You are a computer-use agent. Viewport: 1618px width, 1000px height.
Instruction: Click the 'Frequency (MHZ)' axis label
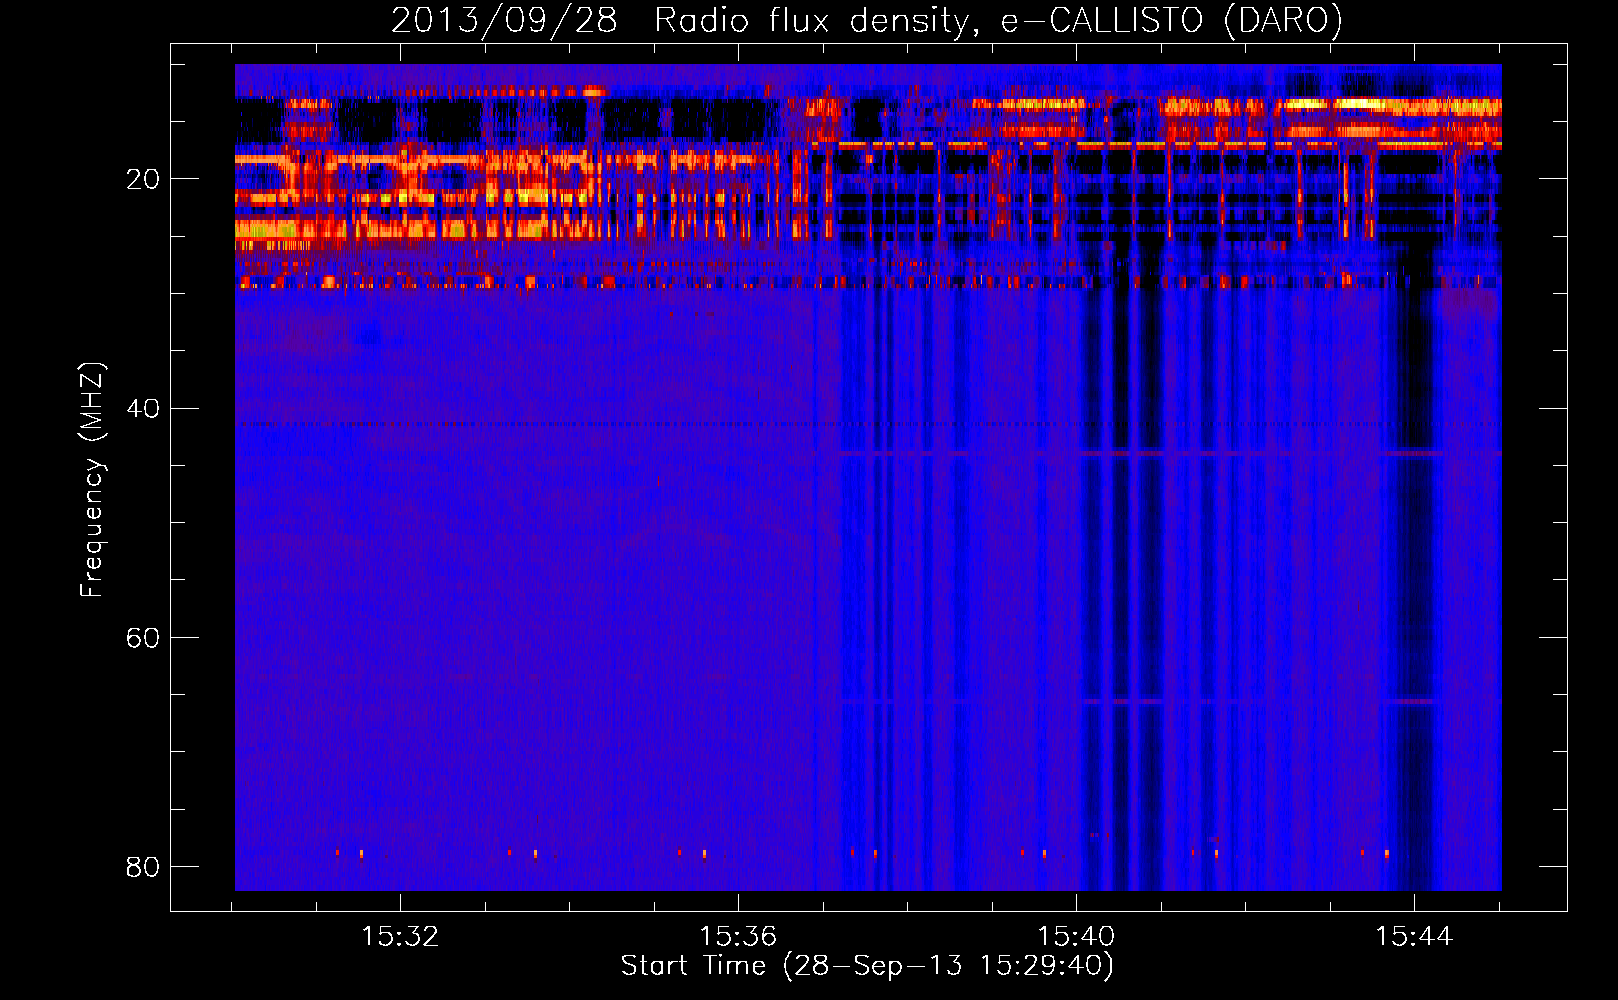click(92, 480)
